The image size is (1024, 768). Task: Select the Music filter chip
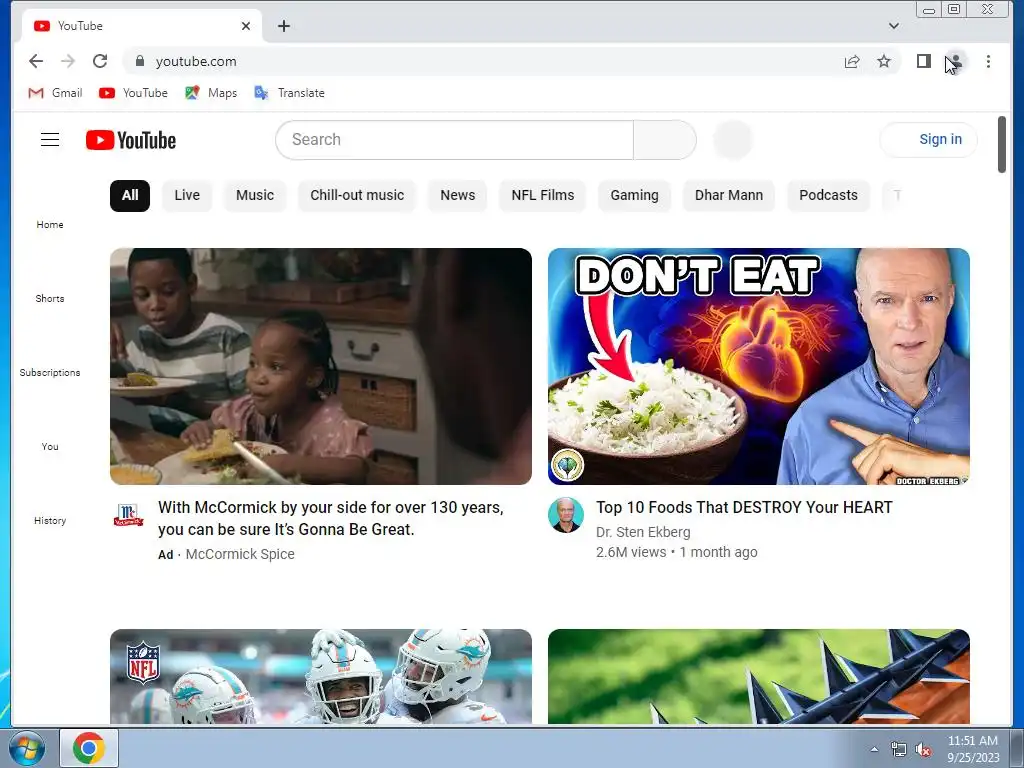[255, 195]
